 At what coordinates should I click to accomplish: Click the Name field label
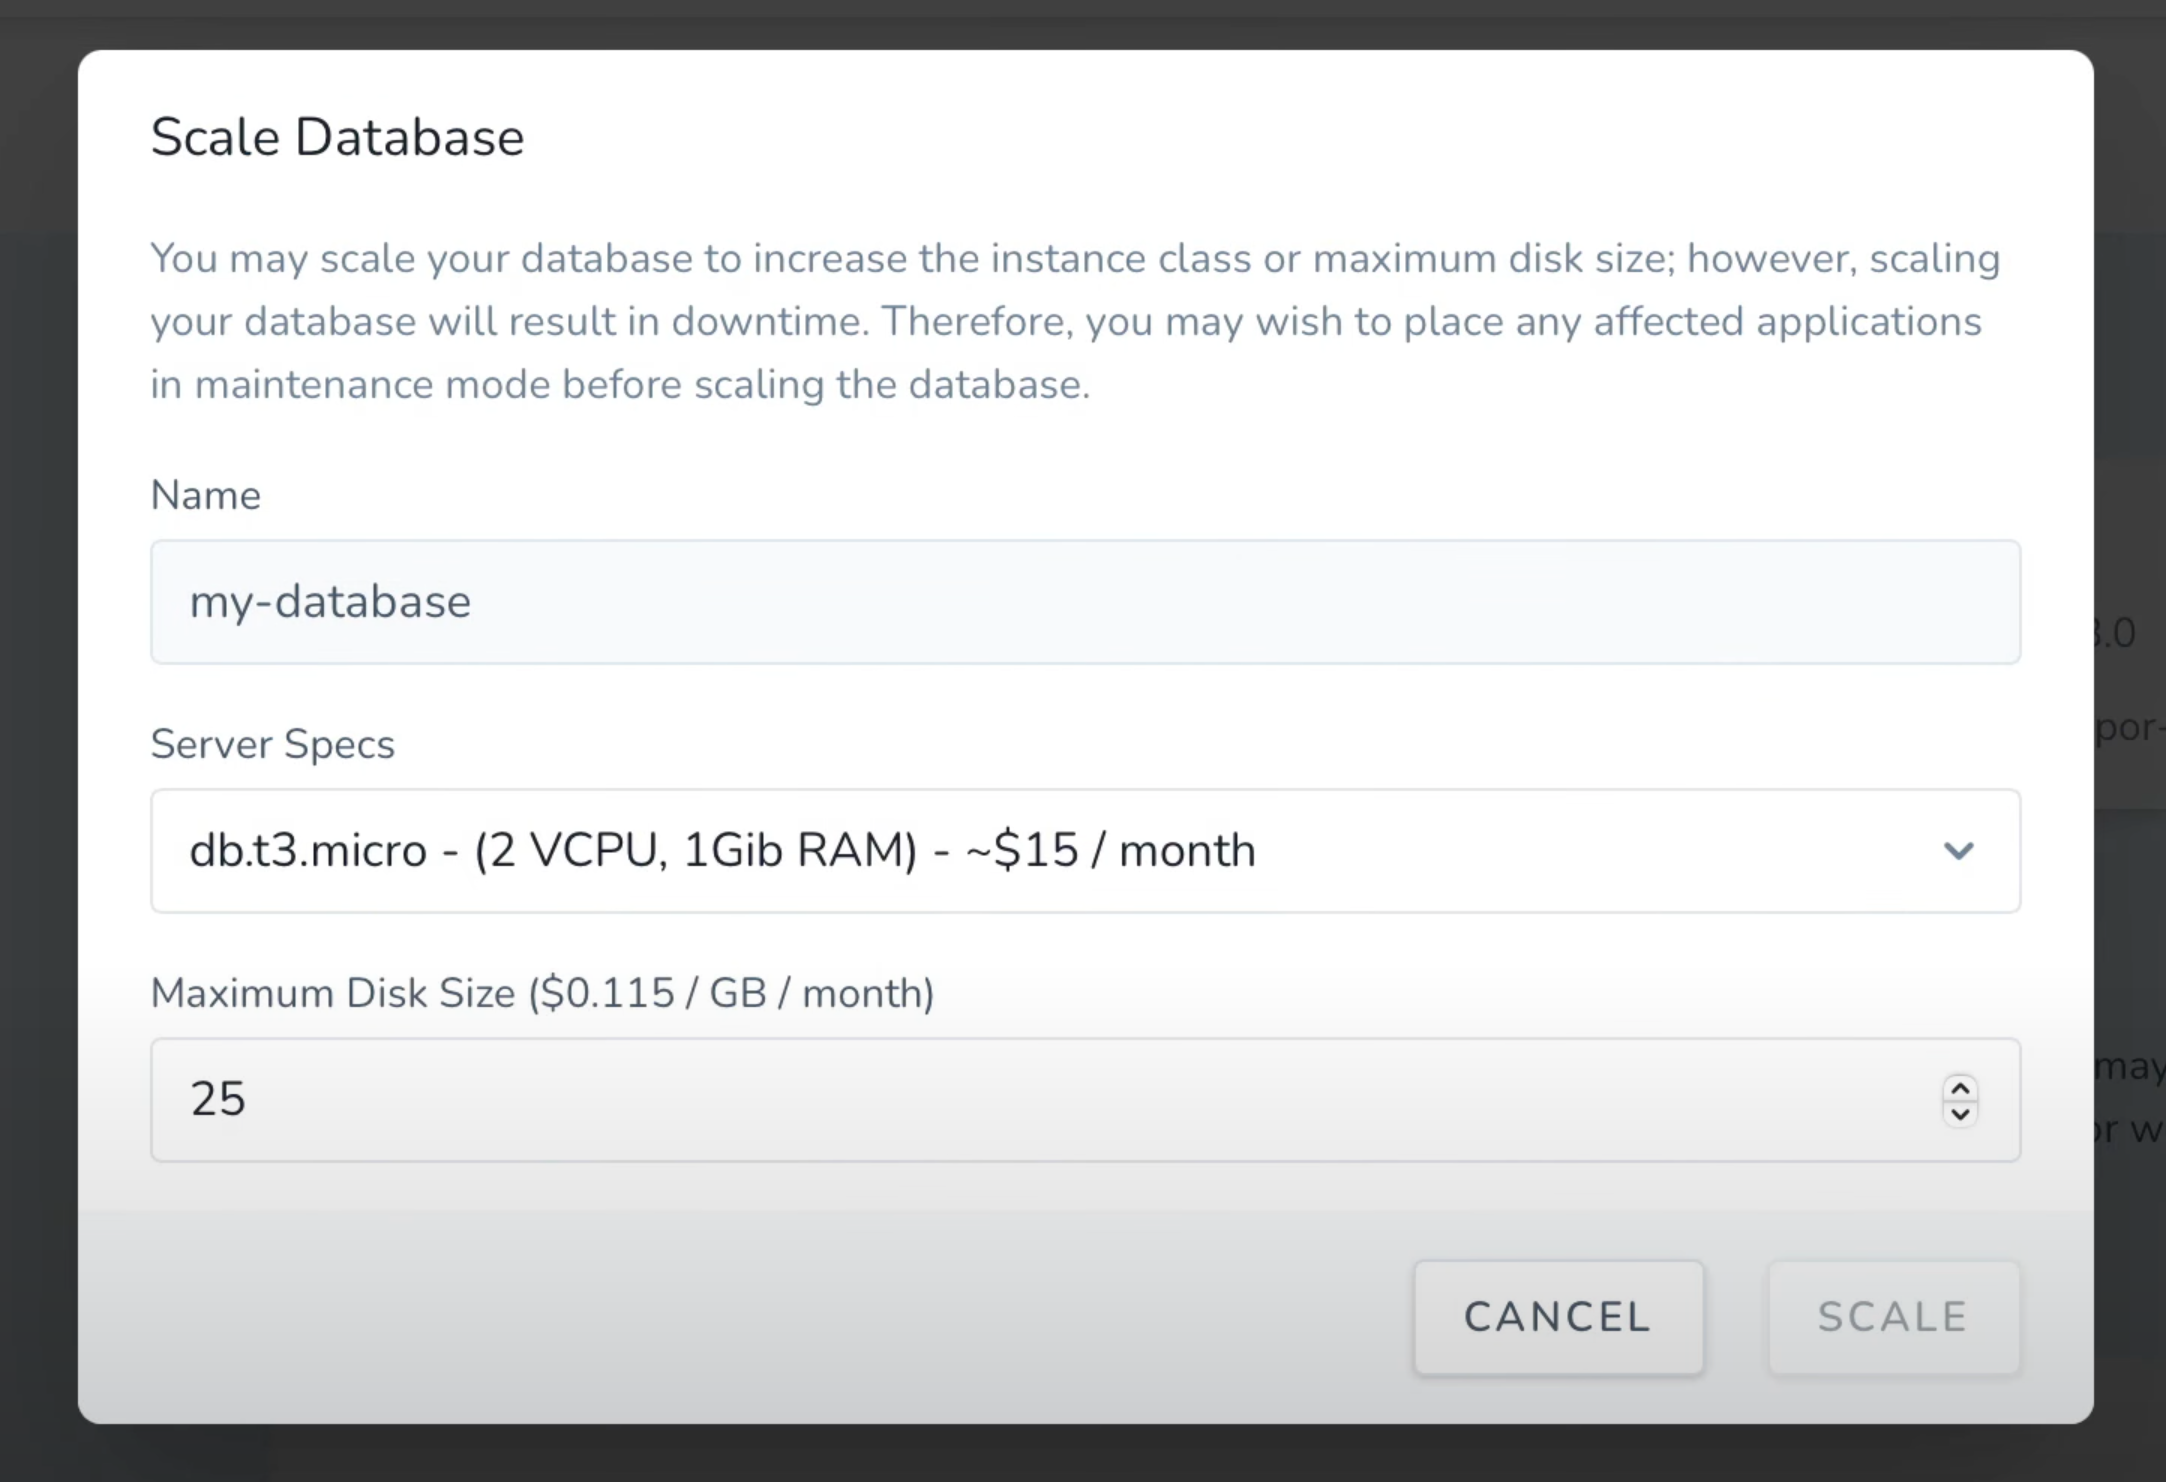pyautogui.click(x=205, y=495)
